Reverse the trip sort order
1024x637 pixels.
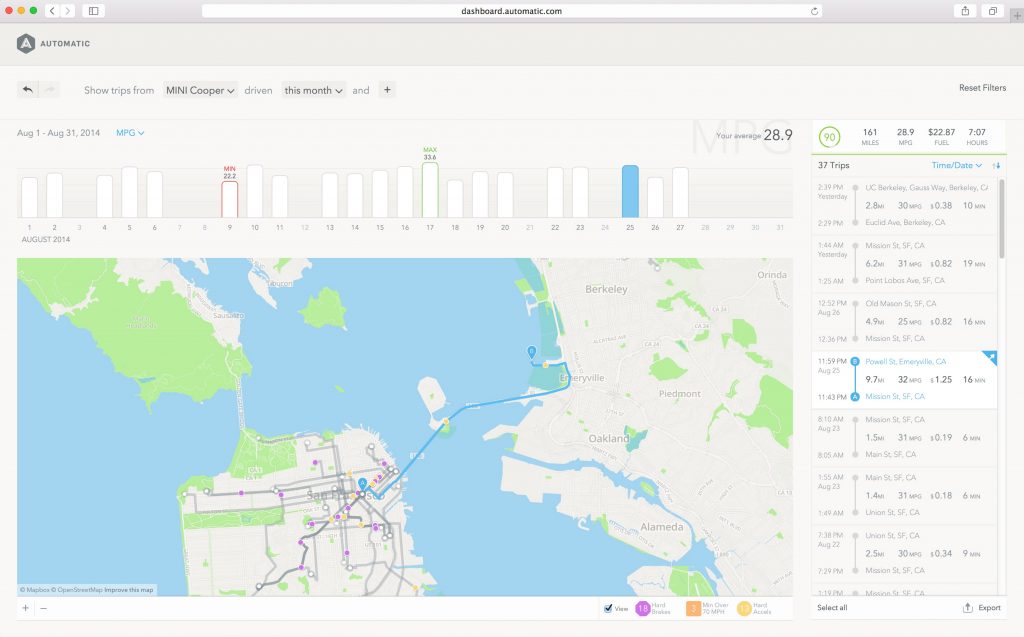coord(997,165)
